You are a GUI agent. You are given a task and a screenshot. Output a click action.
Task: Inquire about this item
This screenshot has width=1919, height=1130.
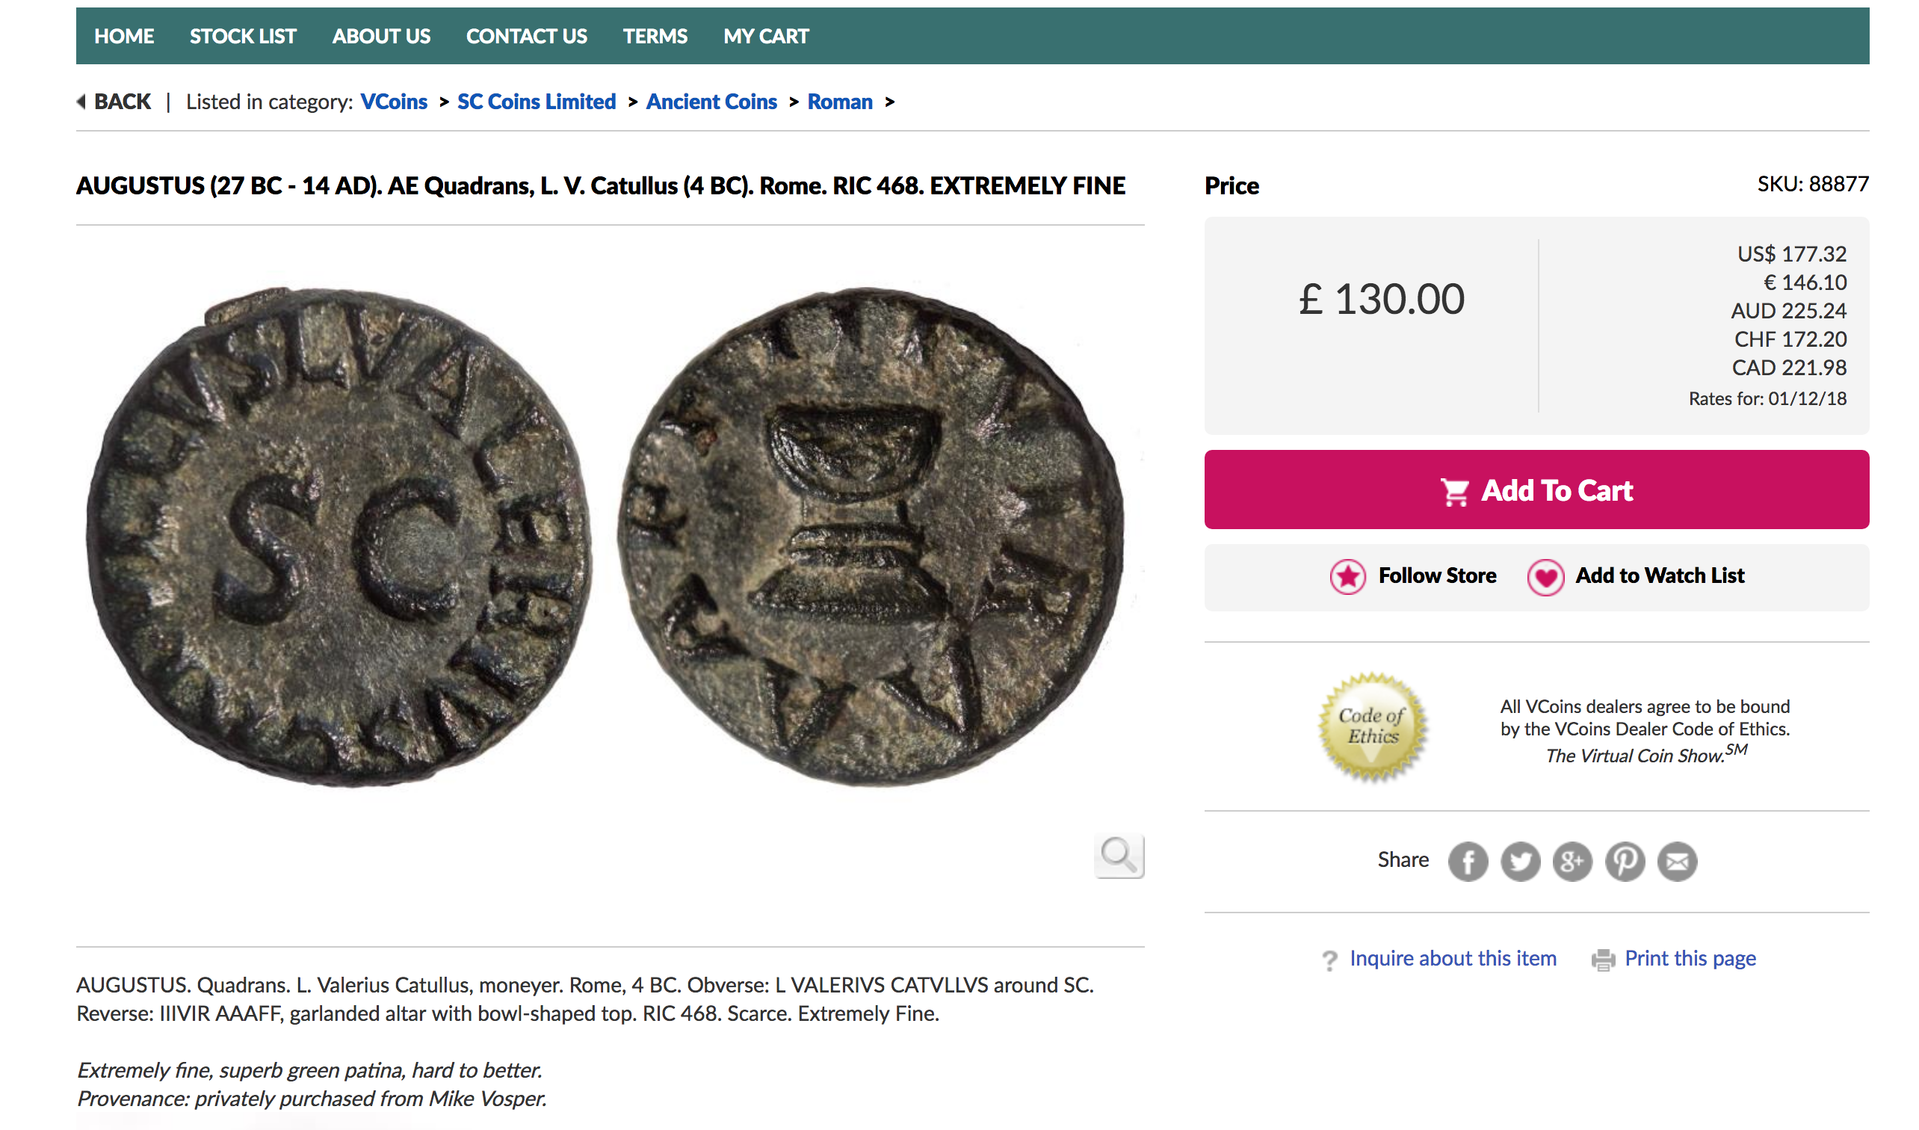pyautogui.click(x=1452, y=959)
